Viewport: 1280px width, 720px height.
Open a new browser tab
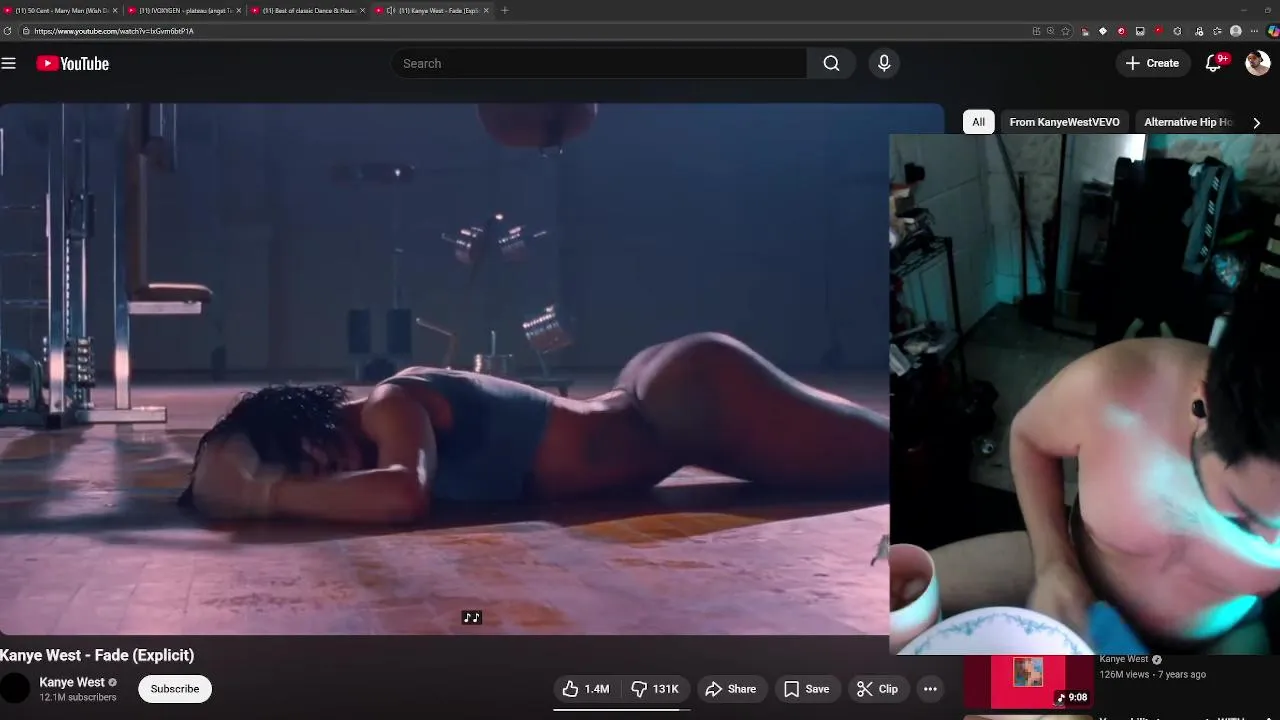(505, 10)
